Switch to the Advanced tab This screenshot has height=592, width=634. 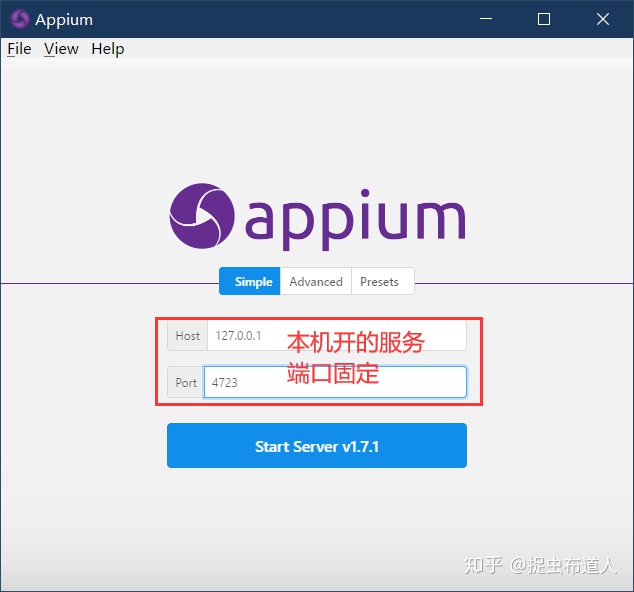[x=316, y=281]
